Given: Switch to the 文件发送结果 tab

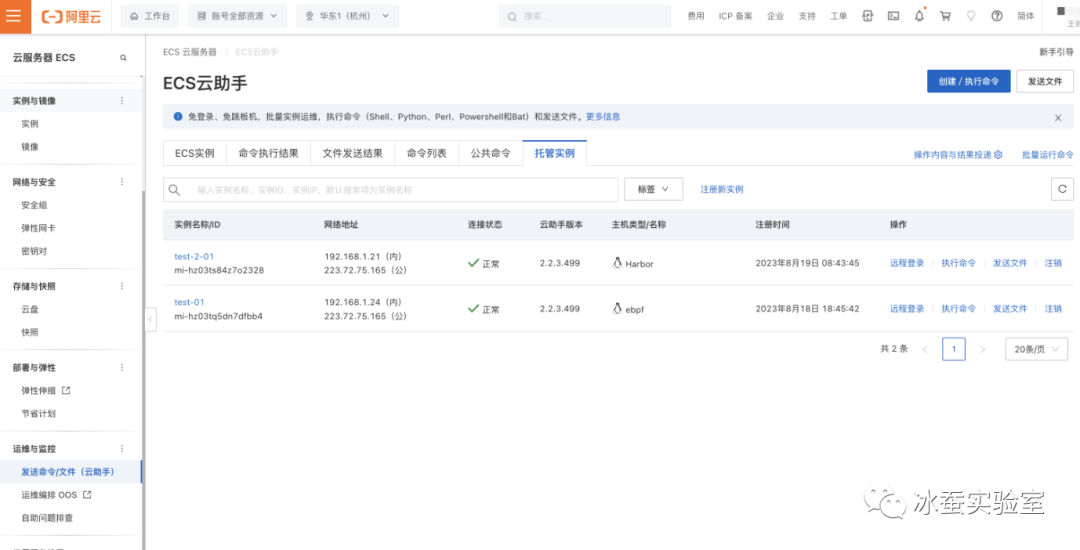Looking at the screenshot, I should [x=353, y=153].
